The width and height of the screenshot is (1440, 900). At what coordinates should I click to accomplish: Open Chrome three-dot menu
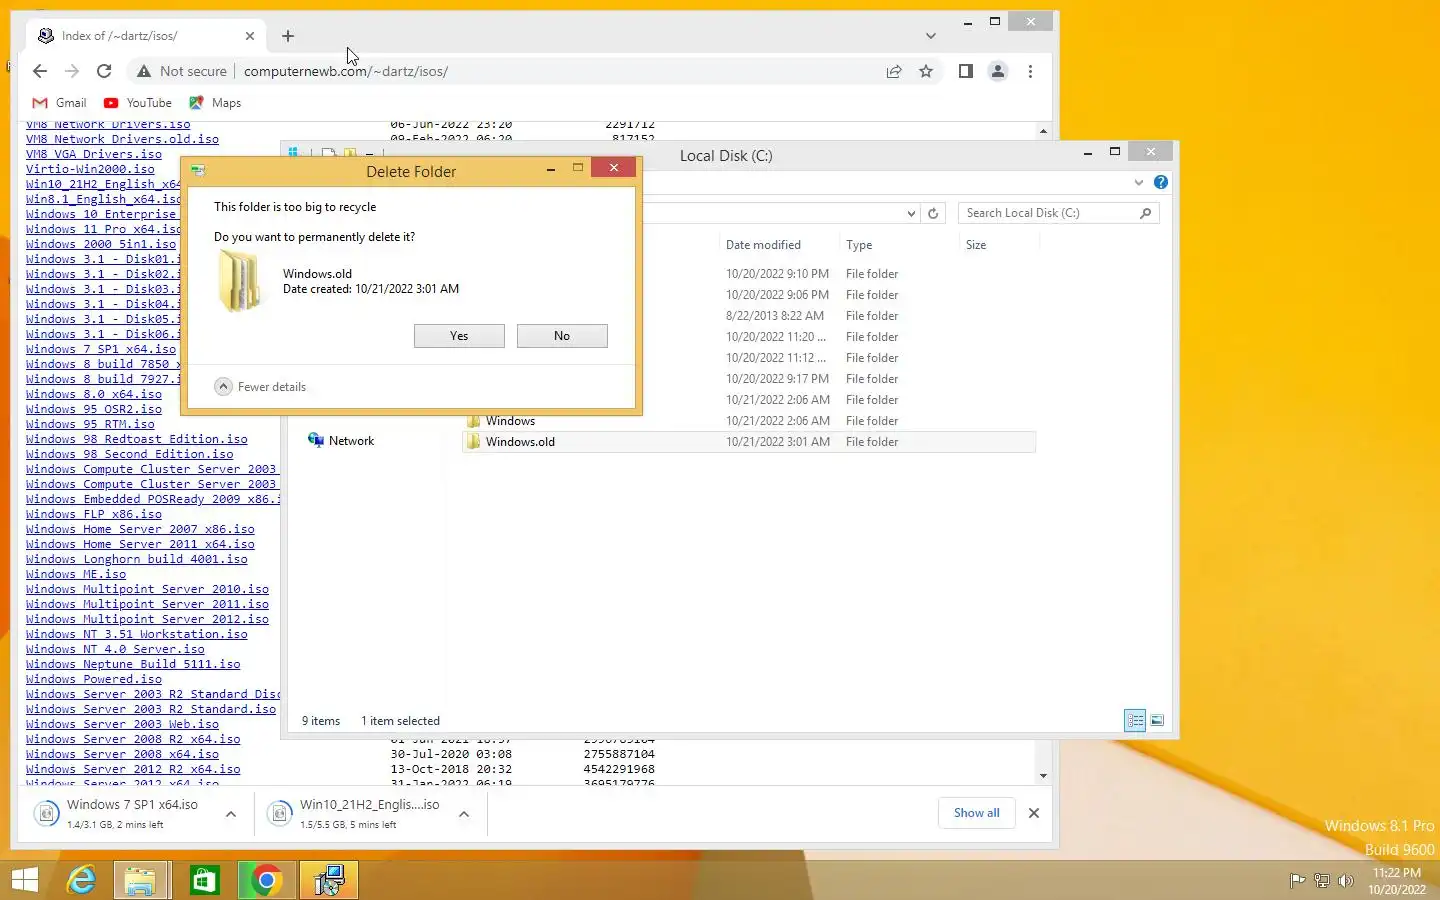pyautogui.click(x=1030, y=71)
